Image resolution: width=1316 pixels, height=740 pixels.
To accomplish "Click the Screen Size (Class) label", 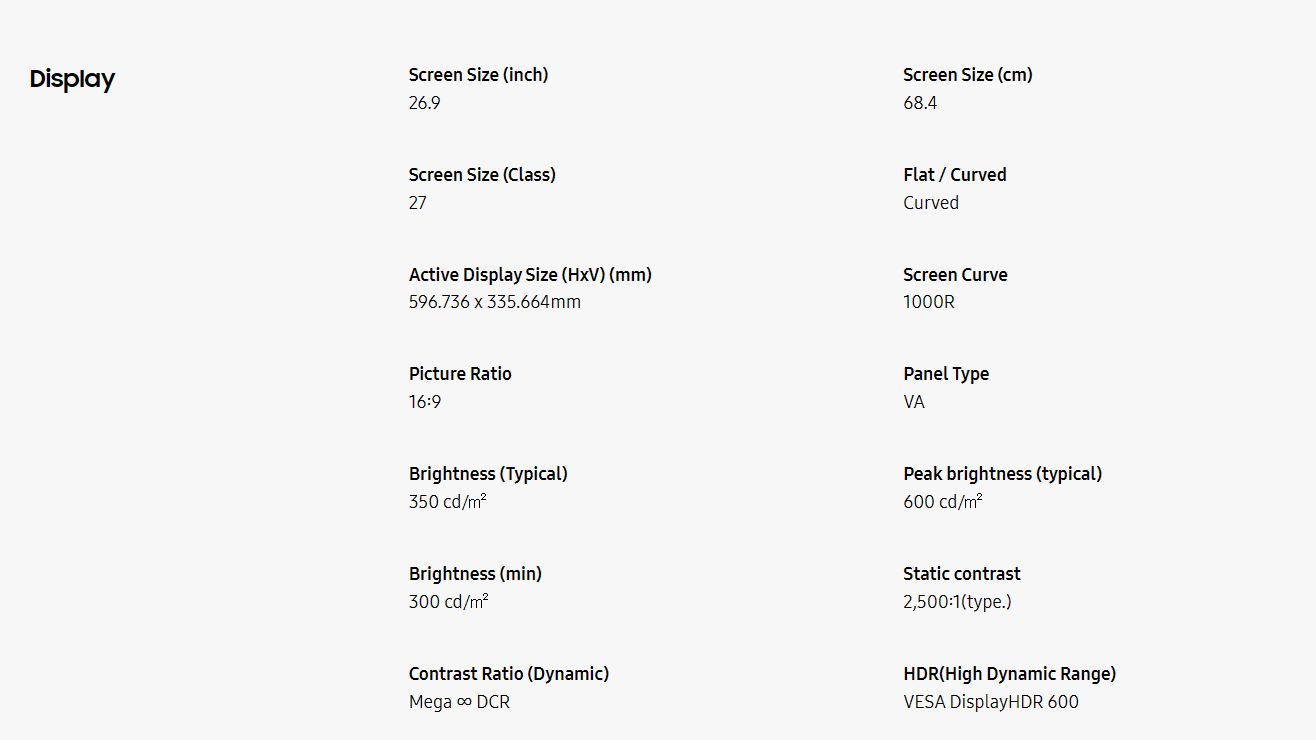I will coord(482,175).
